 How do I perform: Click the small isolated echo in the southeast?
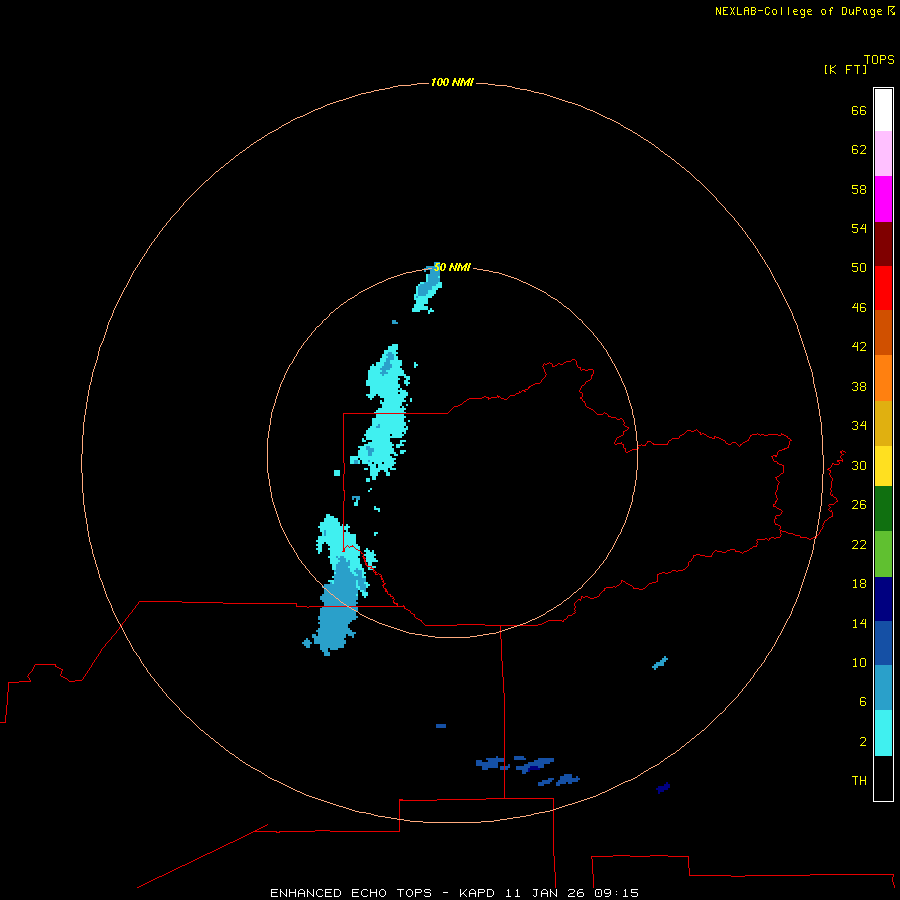point(660,662)
